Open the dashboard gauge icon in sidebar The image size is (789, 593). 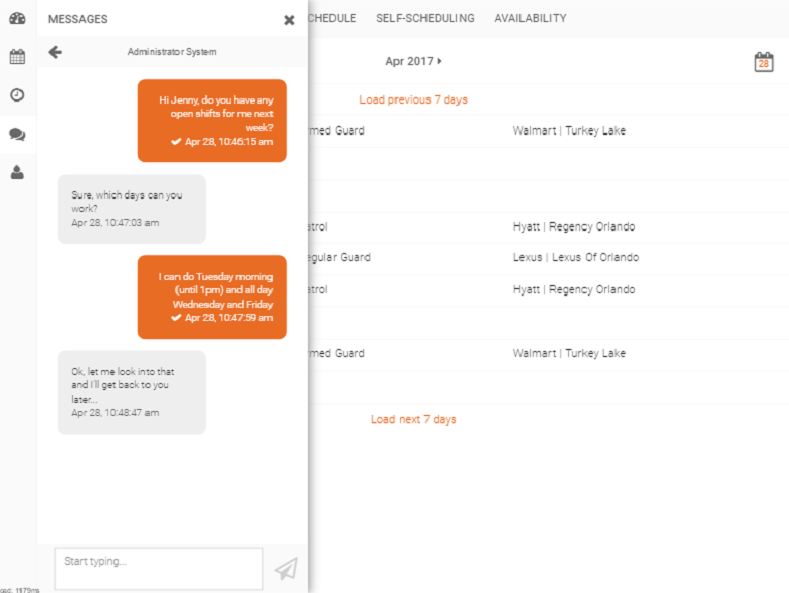point(17,18)
